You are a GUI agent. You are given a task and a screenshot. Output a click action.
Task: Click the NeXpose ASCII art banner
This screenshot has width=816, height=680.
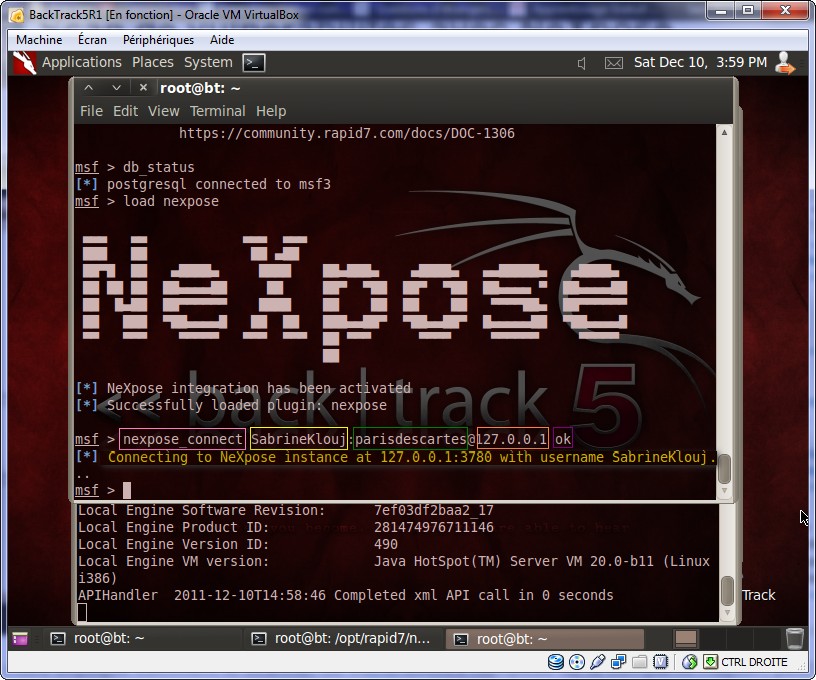point(354,298)
